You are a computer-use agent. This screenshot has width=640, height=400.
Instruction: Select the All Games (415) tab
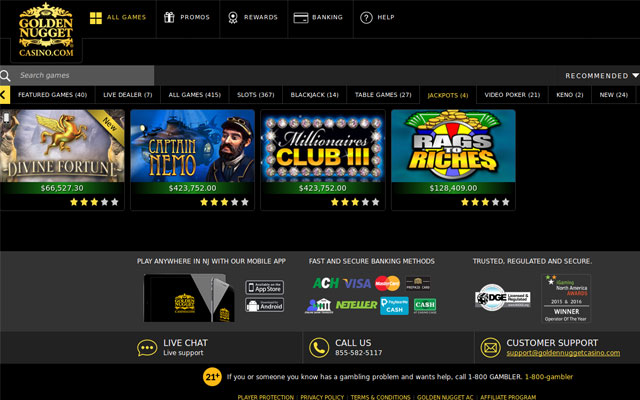point(195,95)
